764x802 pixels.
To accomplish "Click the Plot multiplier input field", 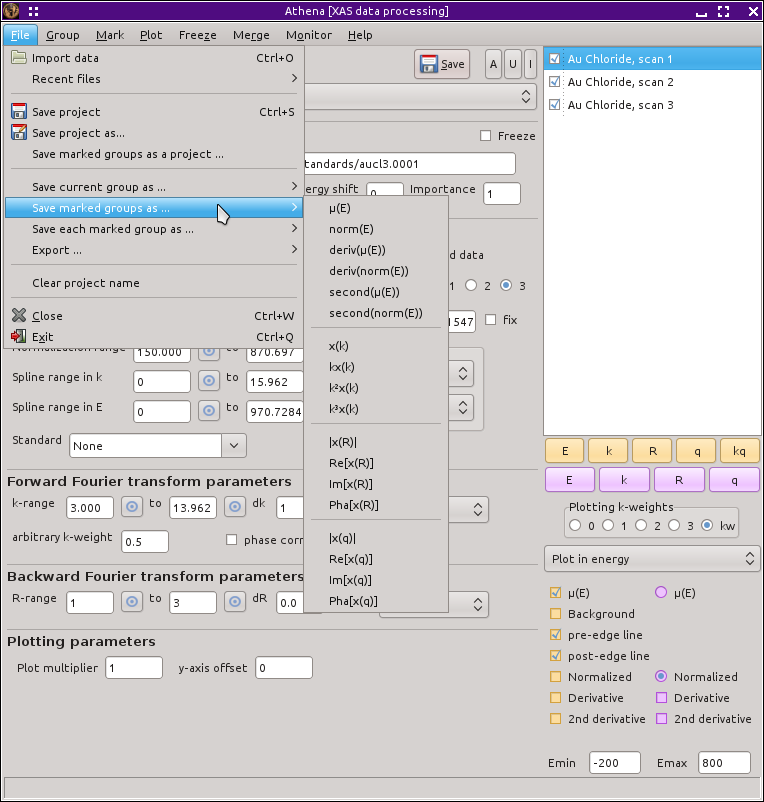I will [134, 667].
